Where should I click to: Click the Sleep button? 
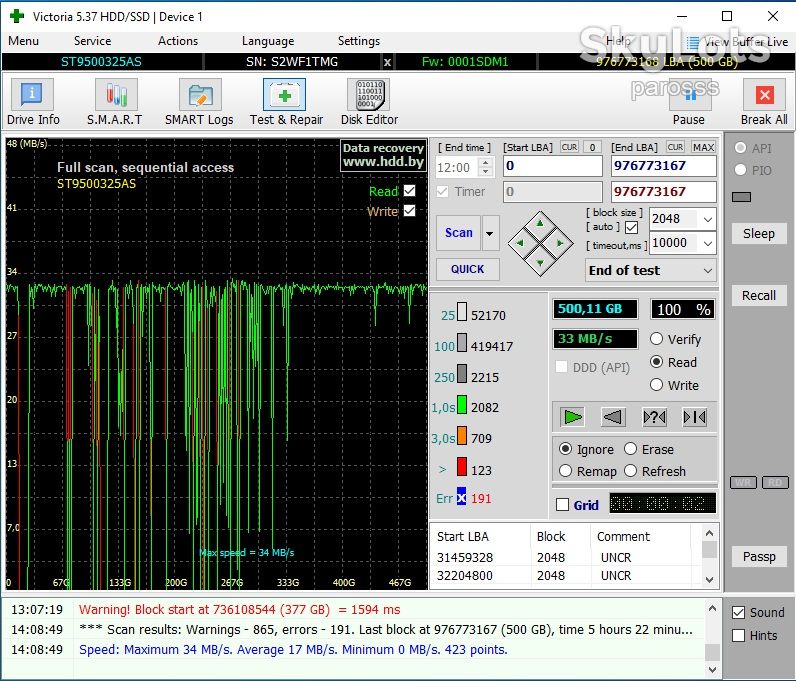(x=759, y=234)
